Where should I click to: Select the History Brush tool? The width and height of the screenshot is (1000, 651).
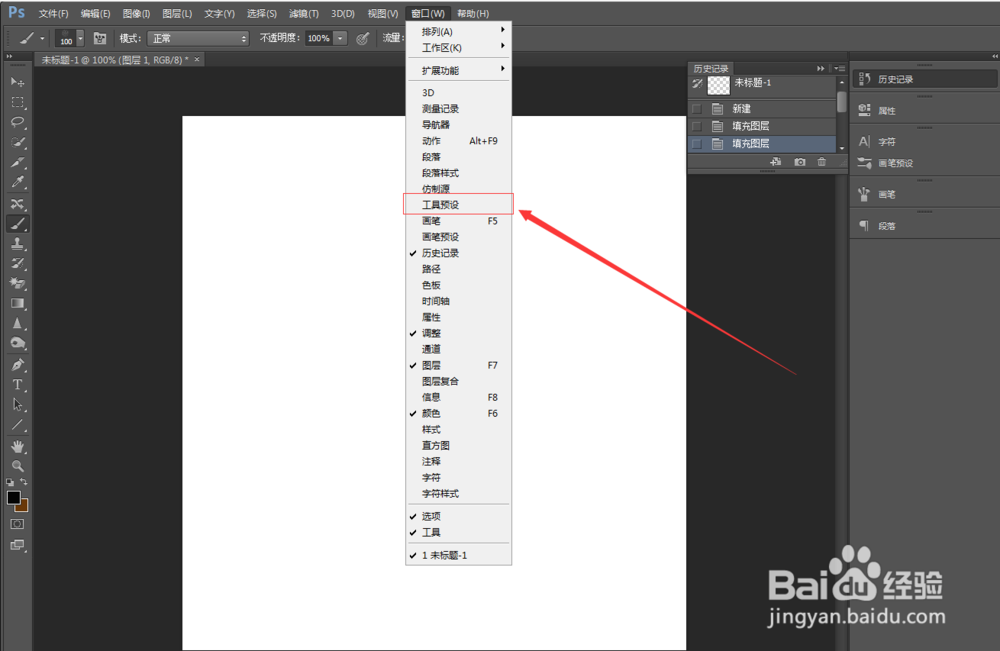[x=17, y=263]
